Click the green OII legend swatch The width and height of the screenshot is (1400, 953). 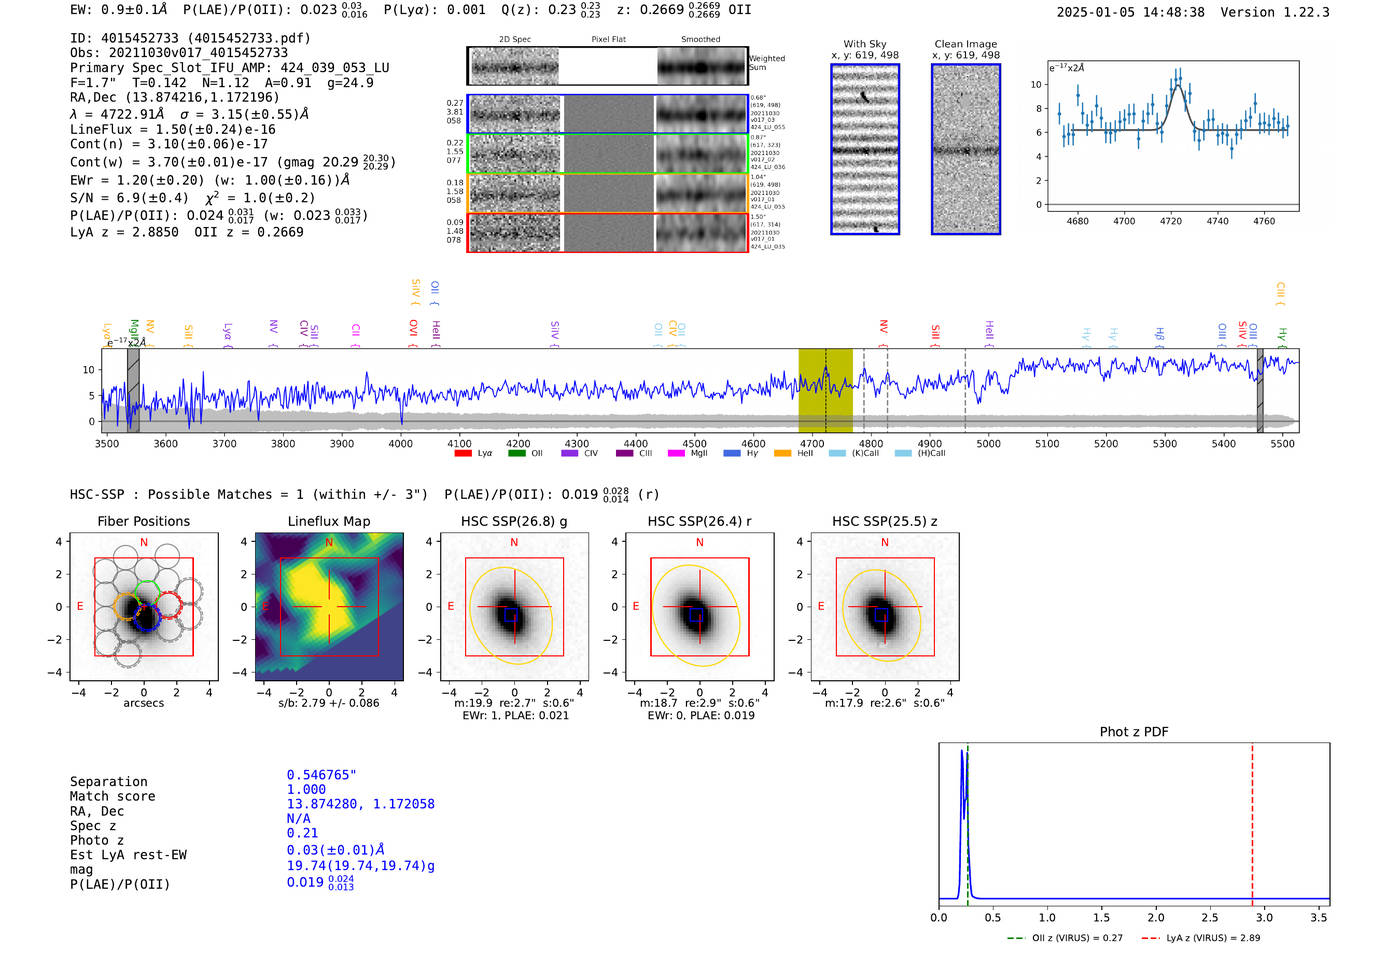point(516,454)
